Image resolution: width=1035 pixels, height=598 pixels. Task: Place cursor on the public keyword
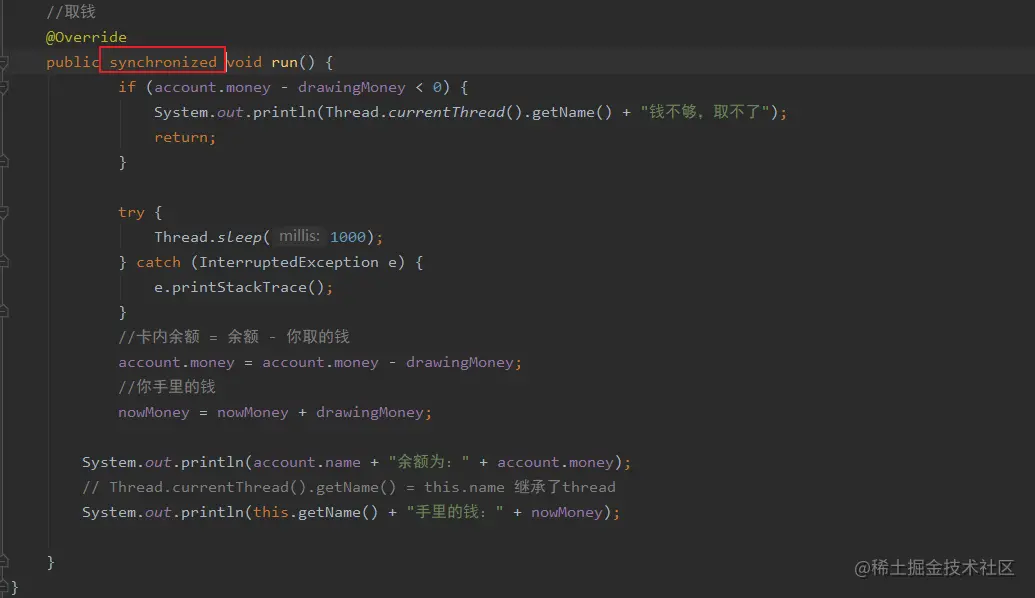coord(73,62)
